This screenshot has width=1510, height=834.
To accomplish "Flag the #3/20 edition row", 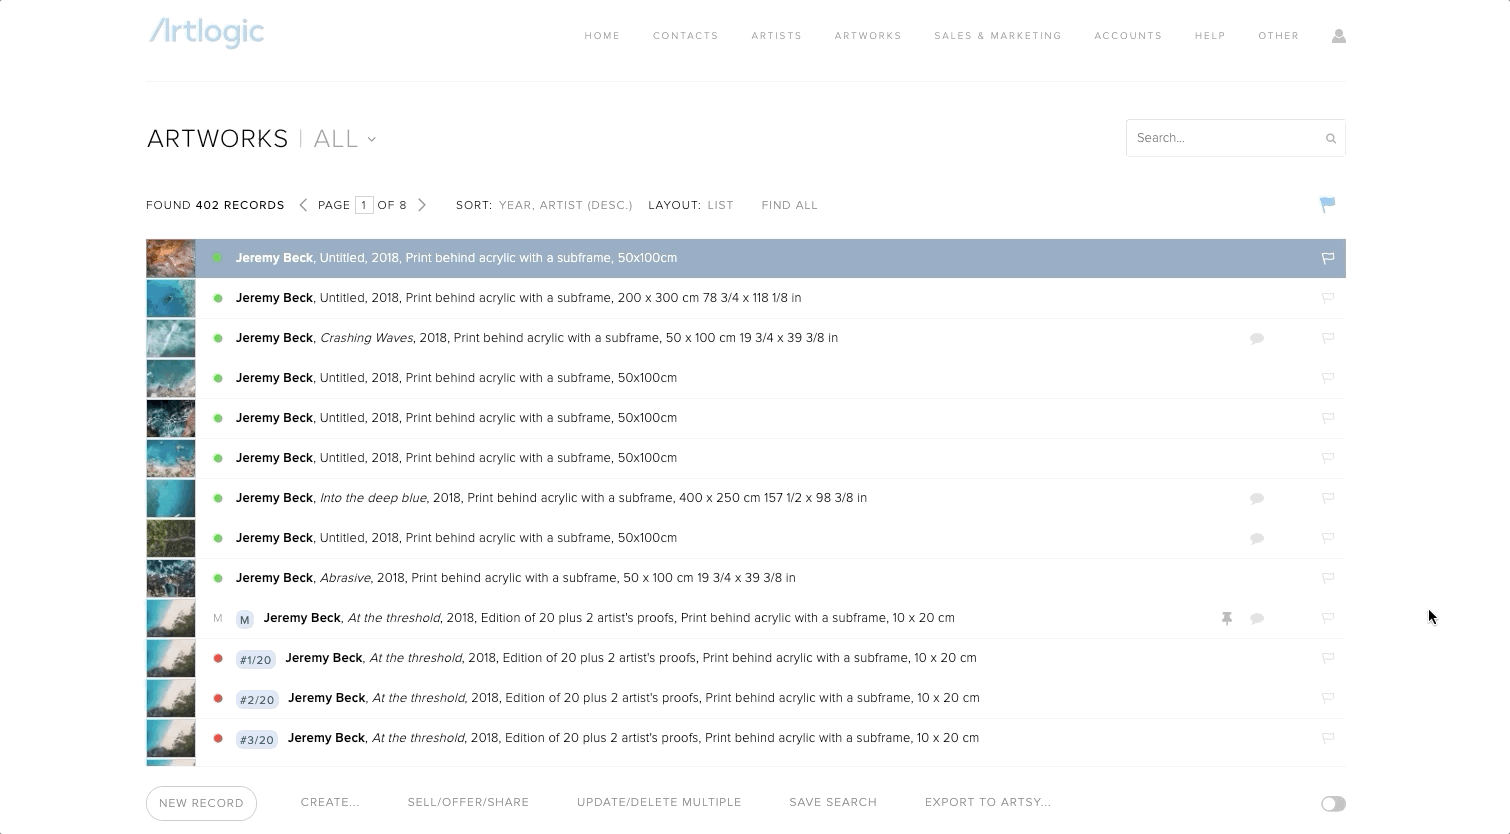I will coord(1328,738).
